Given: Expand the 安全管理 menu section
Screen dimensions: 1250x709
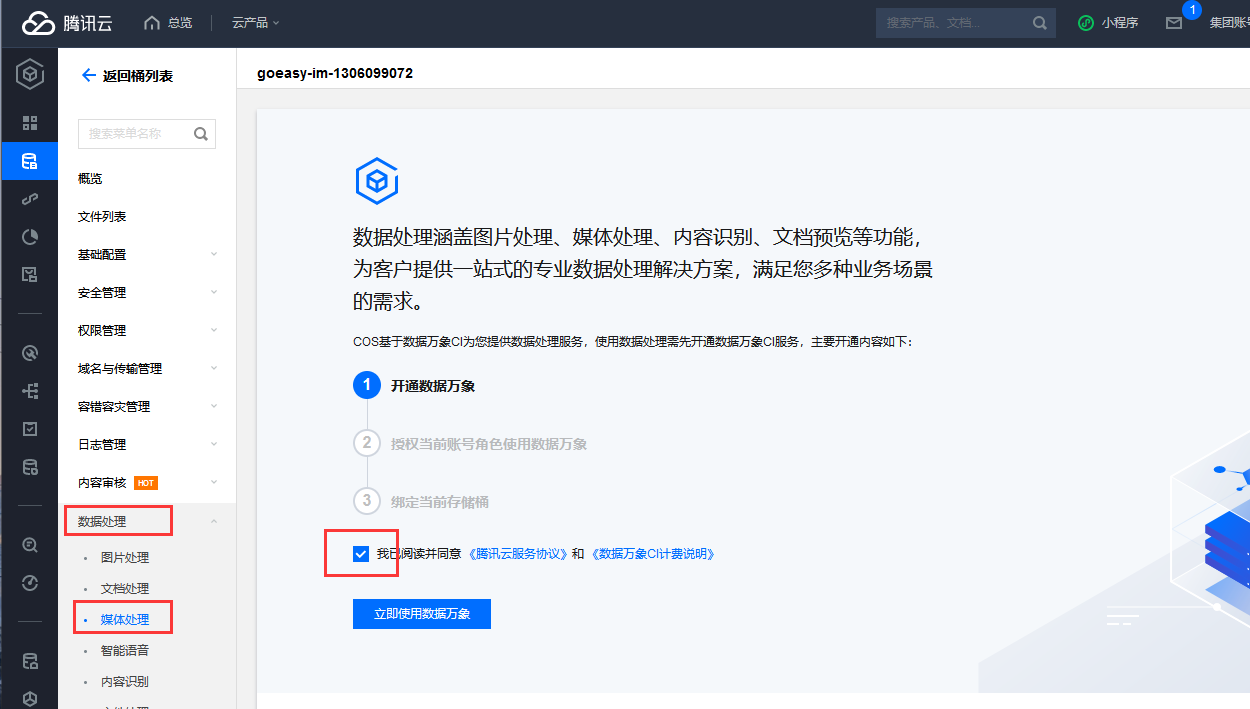Looking at the screenshot, I should point(147,293).
